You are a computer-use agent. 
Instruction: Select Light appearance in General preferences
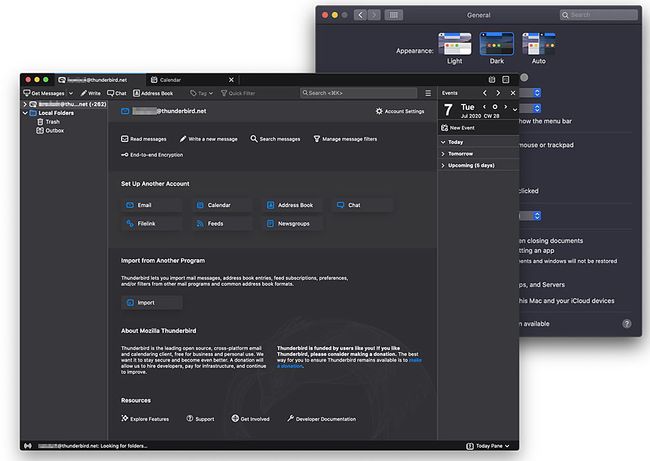click(x=455, y=48)
